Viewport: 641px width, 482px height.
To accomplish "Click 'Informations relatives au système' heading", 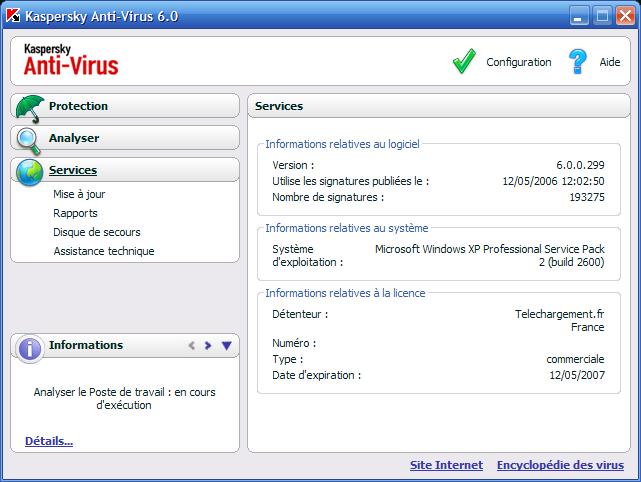I will pyautogui.click(x=347, y=228).
